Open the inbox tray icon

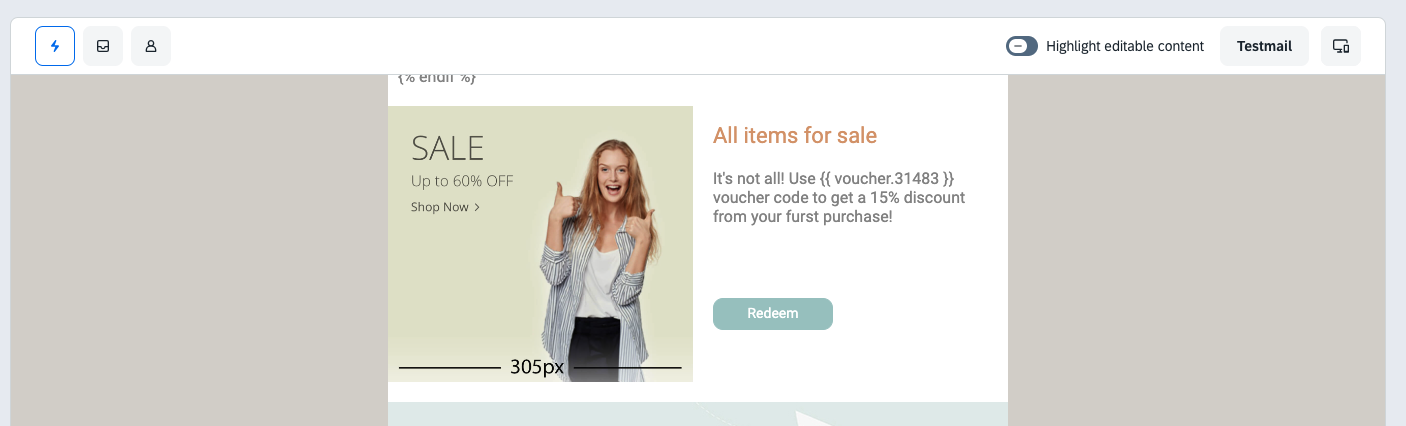(103, 46)
